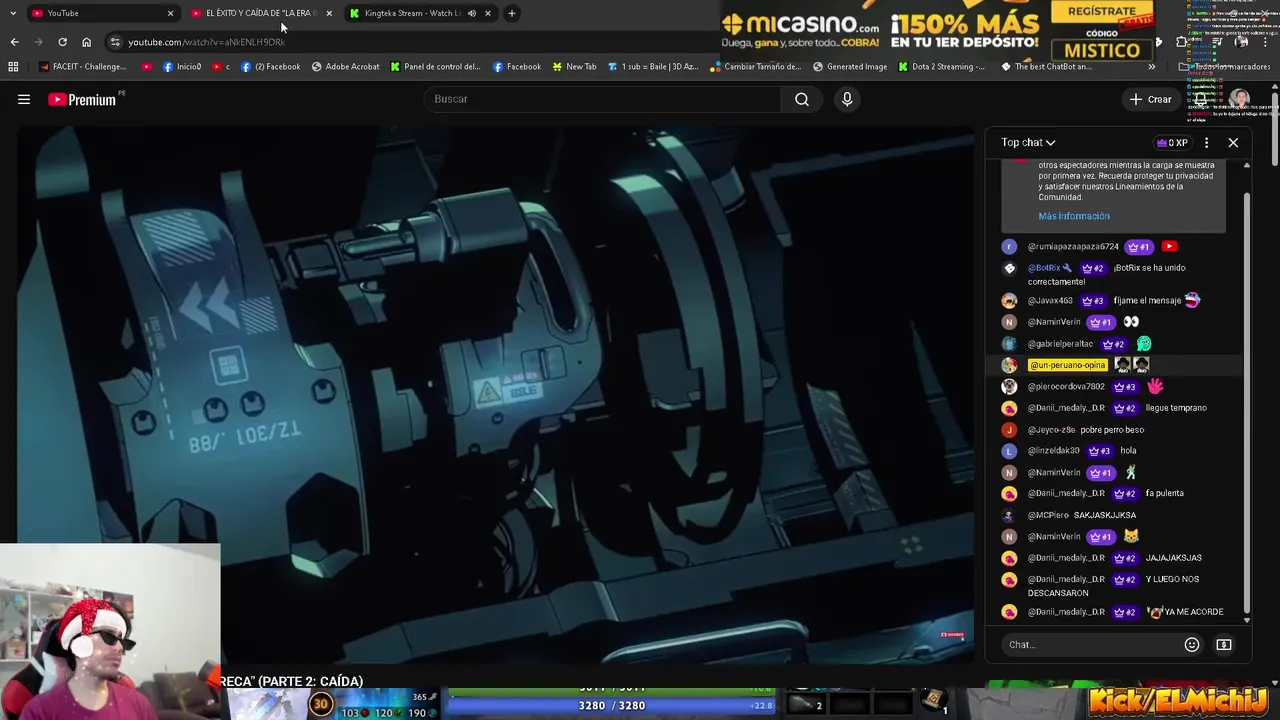Click the search magnifier button

click(801, 99)
